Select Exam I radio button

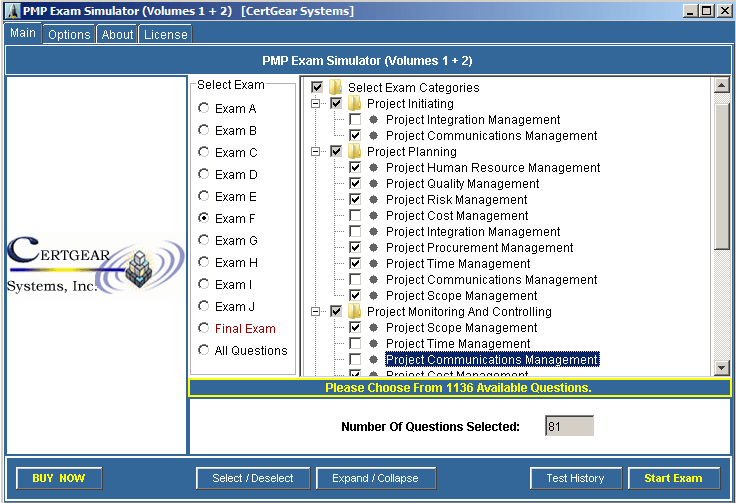[203, 284]
